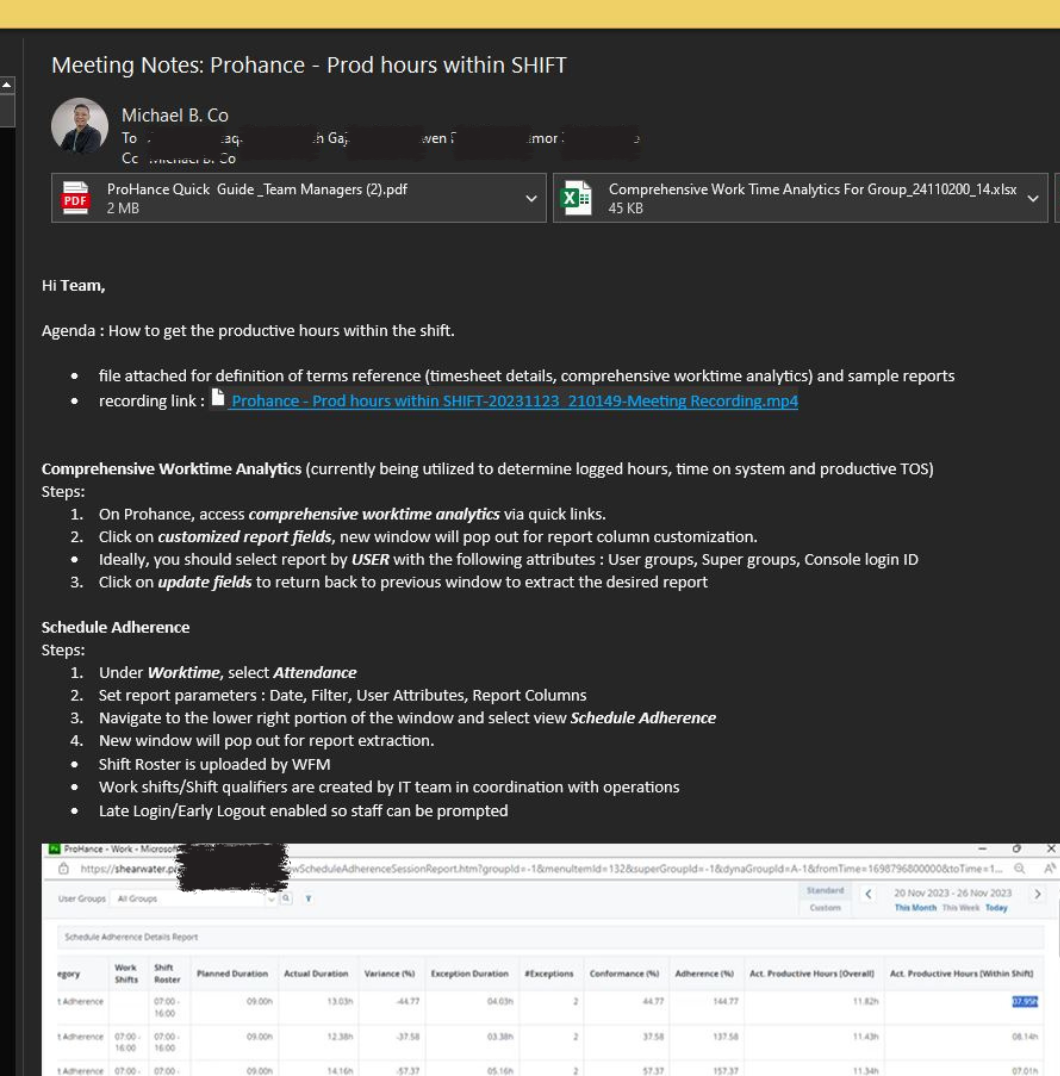Go to next date range arrow
This screenshot has width=1060, height=1076.
1037,894
